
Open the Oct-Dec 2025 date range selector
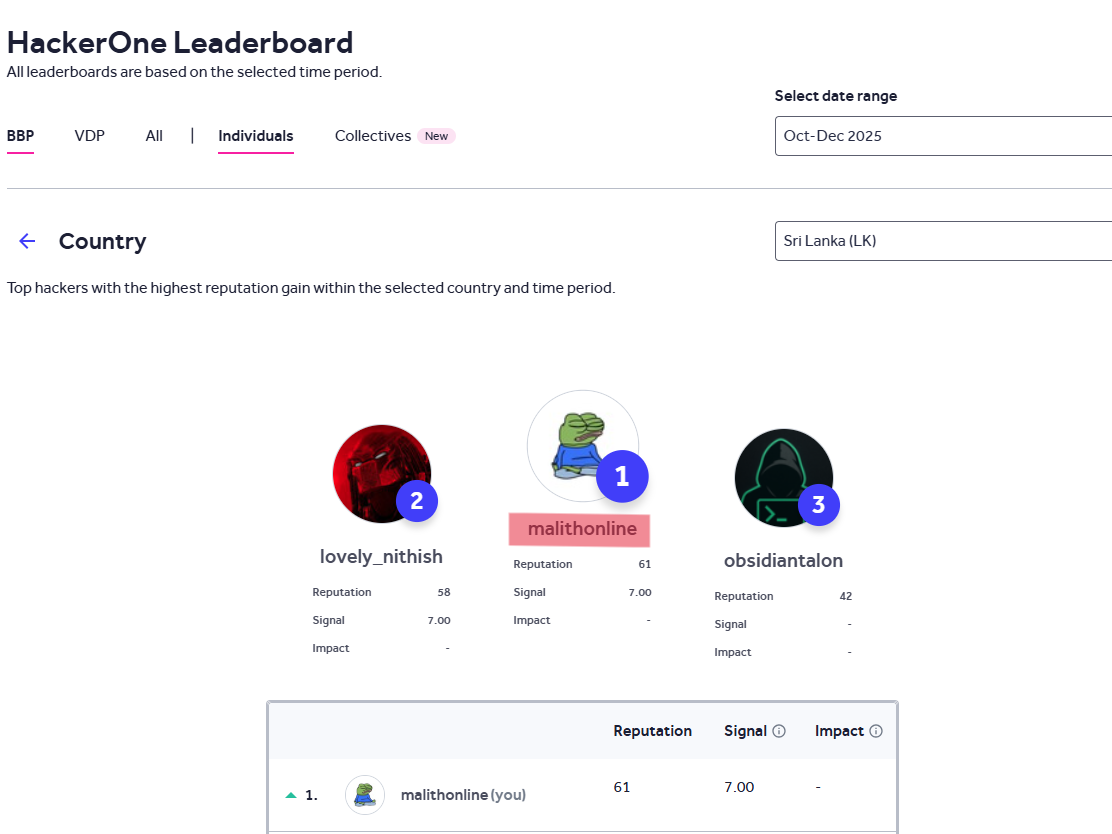coord(940,136)
